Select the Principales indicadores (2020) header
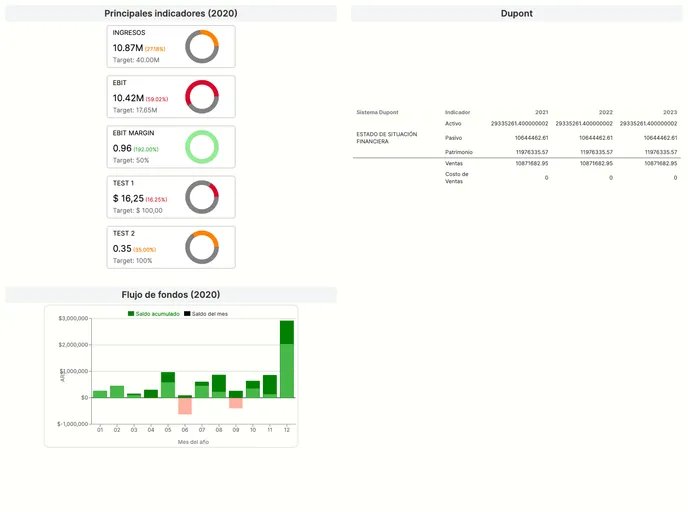This screenshot has width=688, height=512. (171, 14)
